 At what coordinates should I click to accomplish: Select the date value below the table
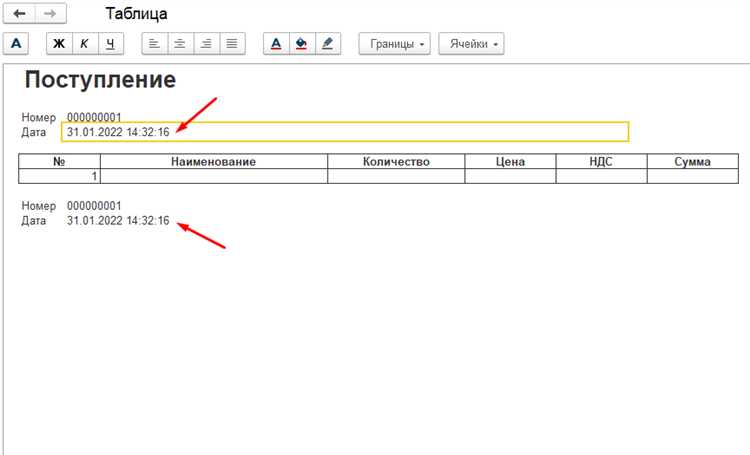pos(118,221)
